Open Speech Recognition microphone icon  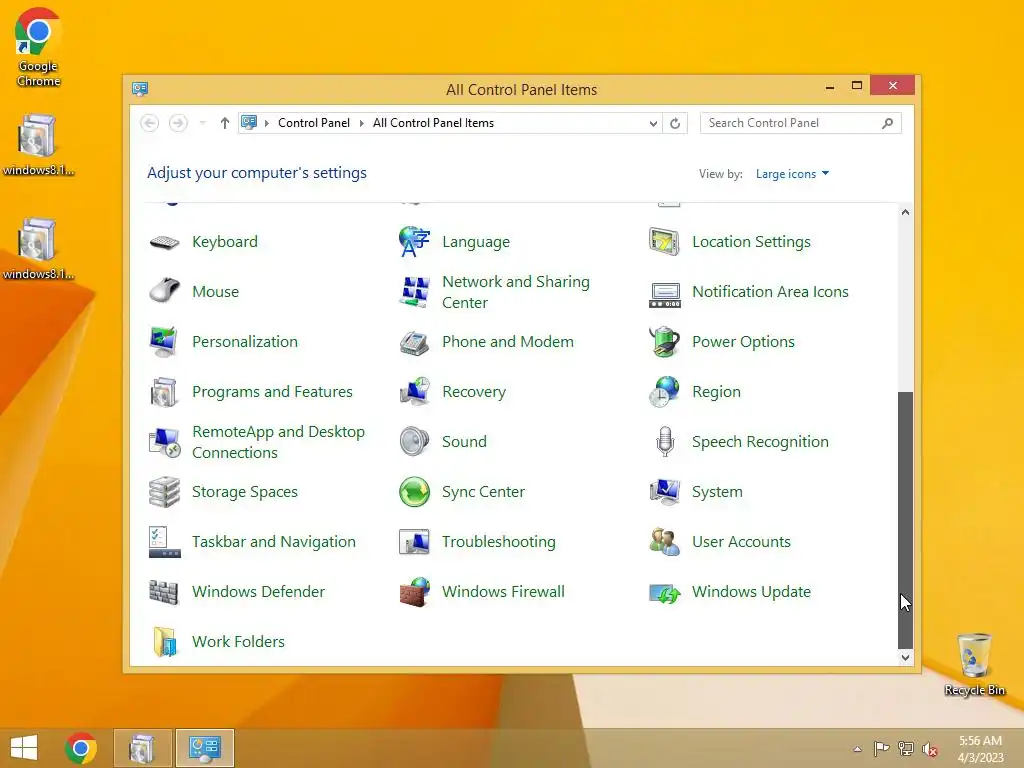click(x=665, y=441)
